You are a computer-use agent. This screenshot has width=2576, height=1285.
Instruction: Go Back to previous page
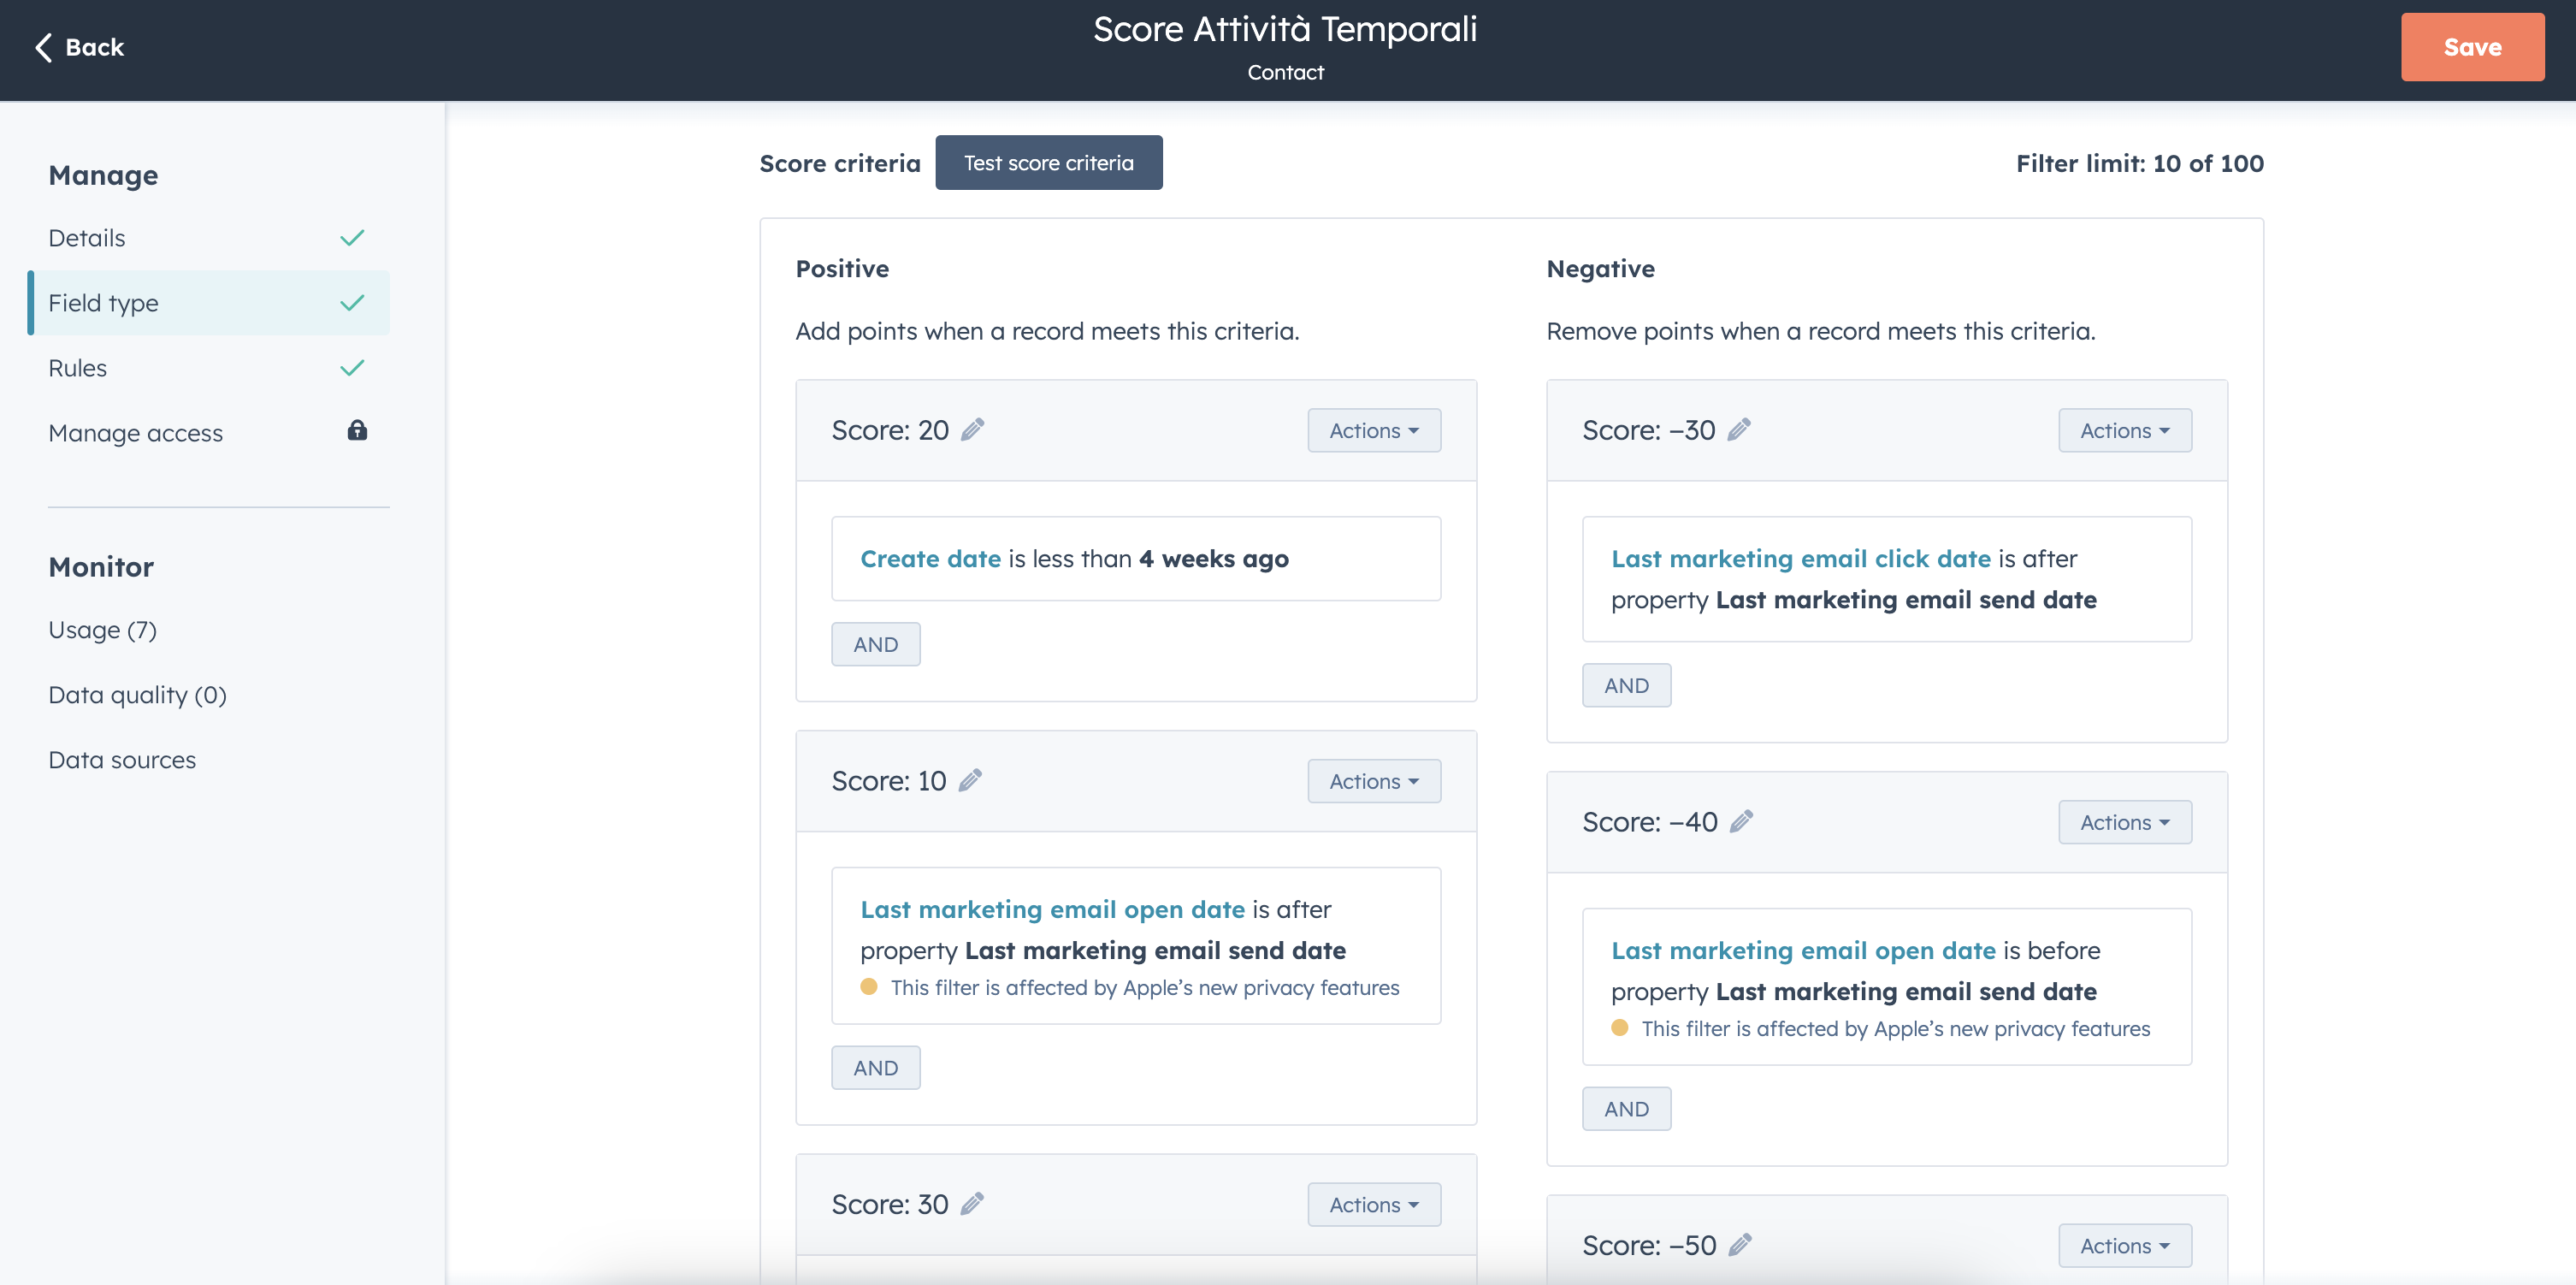tap(80, 47)
